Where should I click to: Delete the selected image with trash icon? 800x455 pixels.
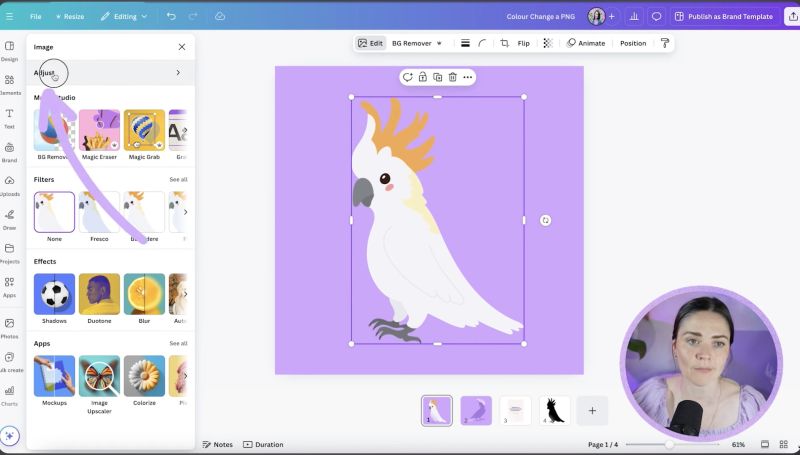[453, 77]
